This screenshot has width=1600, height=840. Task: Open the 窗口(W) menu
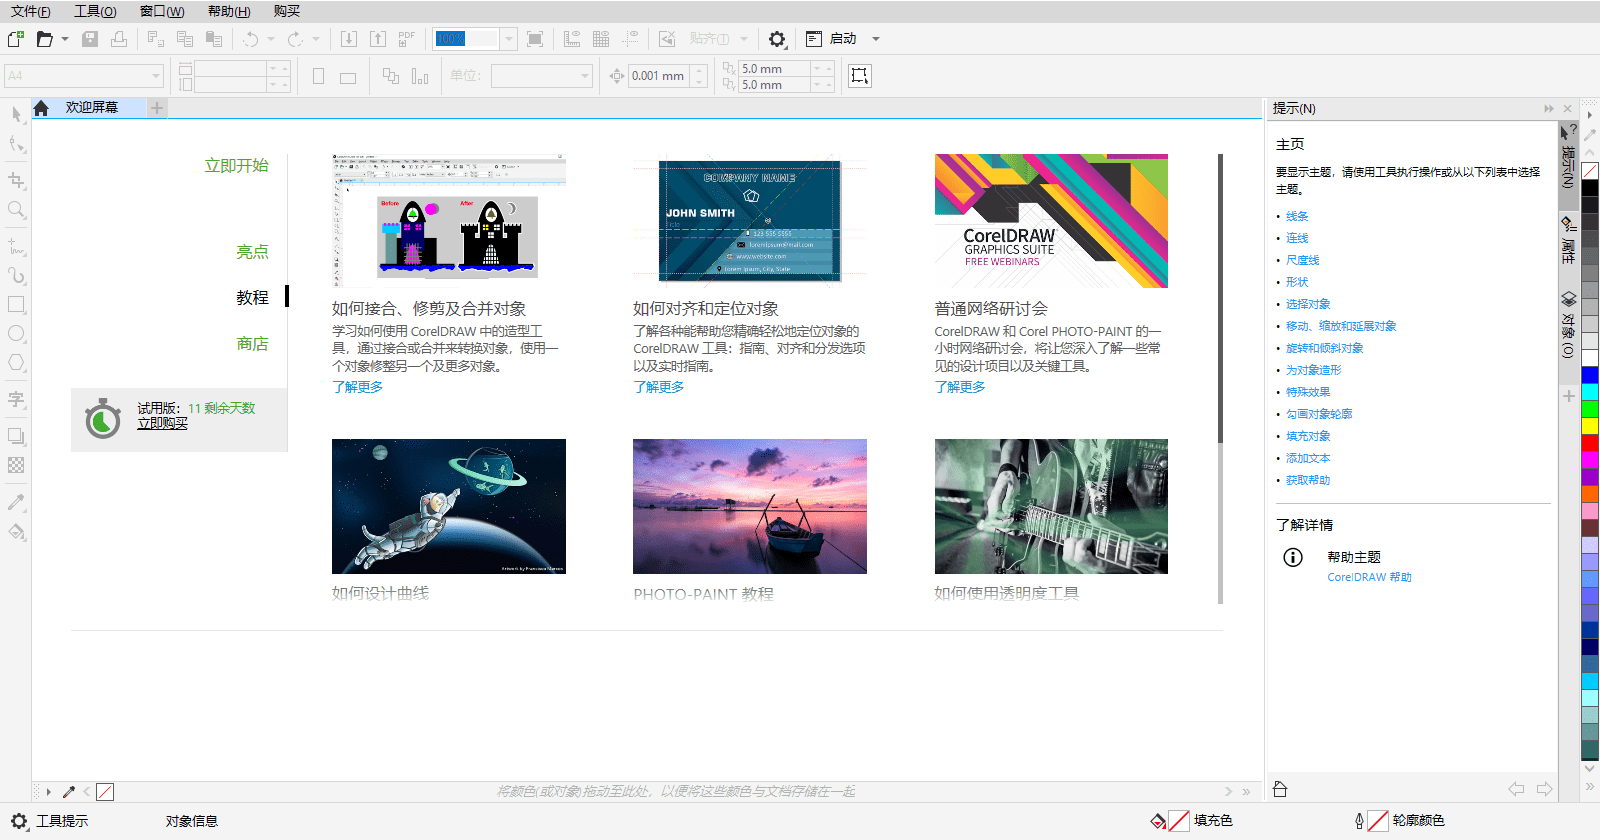point(162,11)
